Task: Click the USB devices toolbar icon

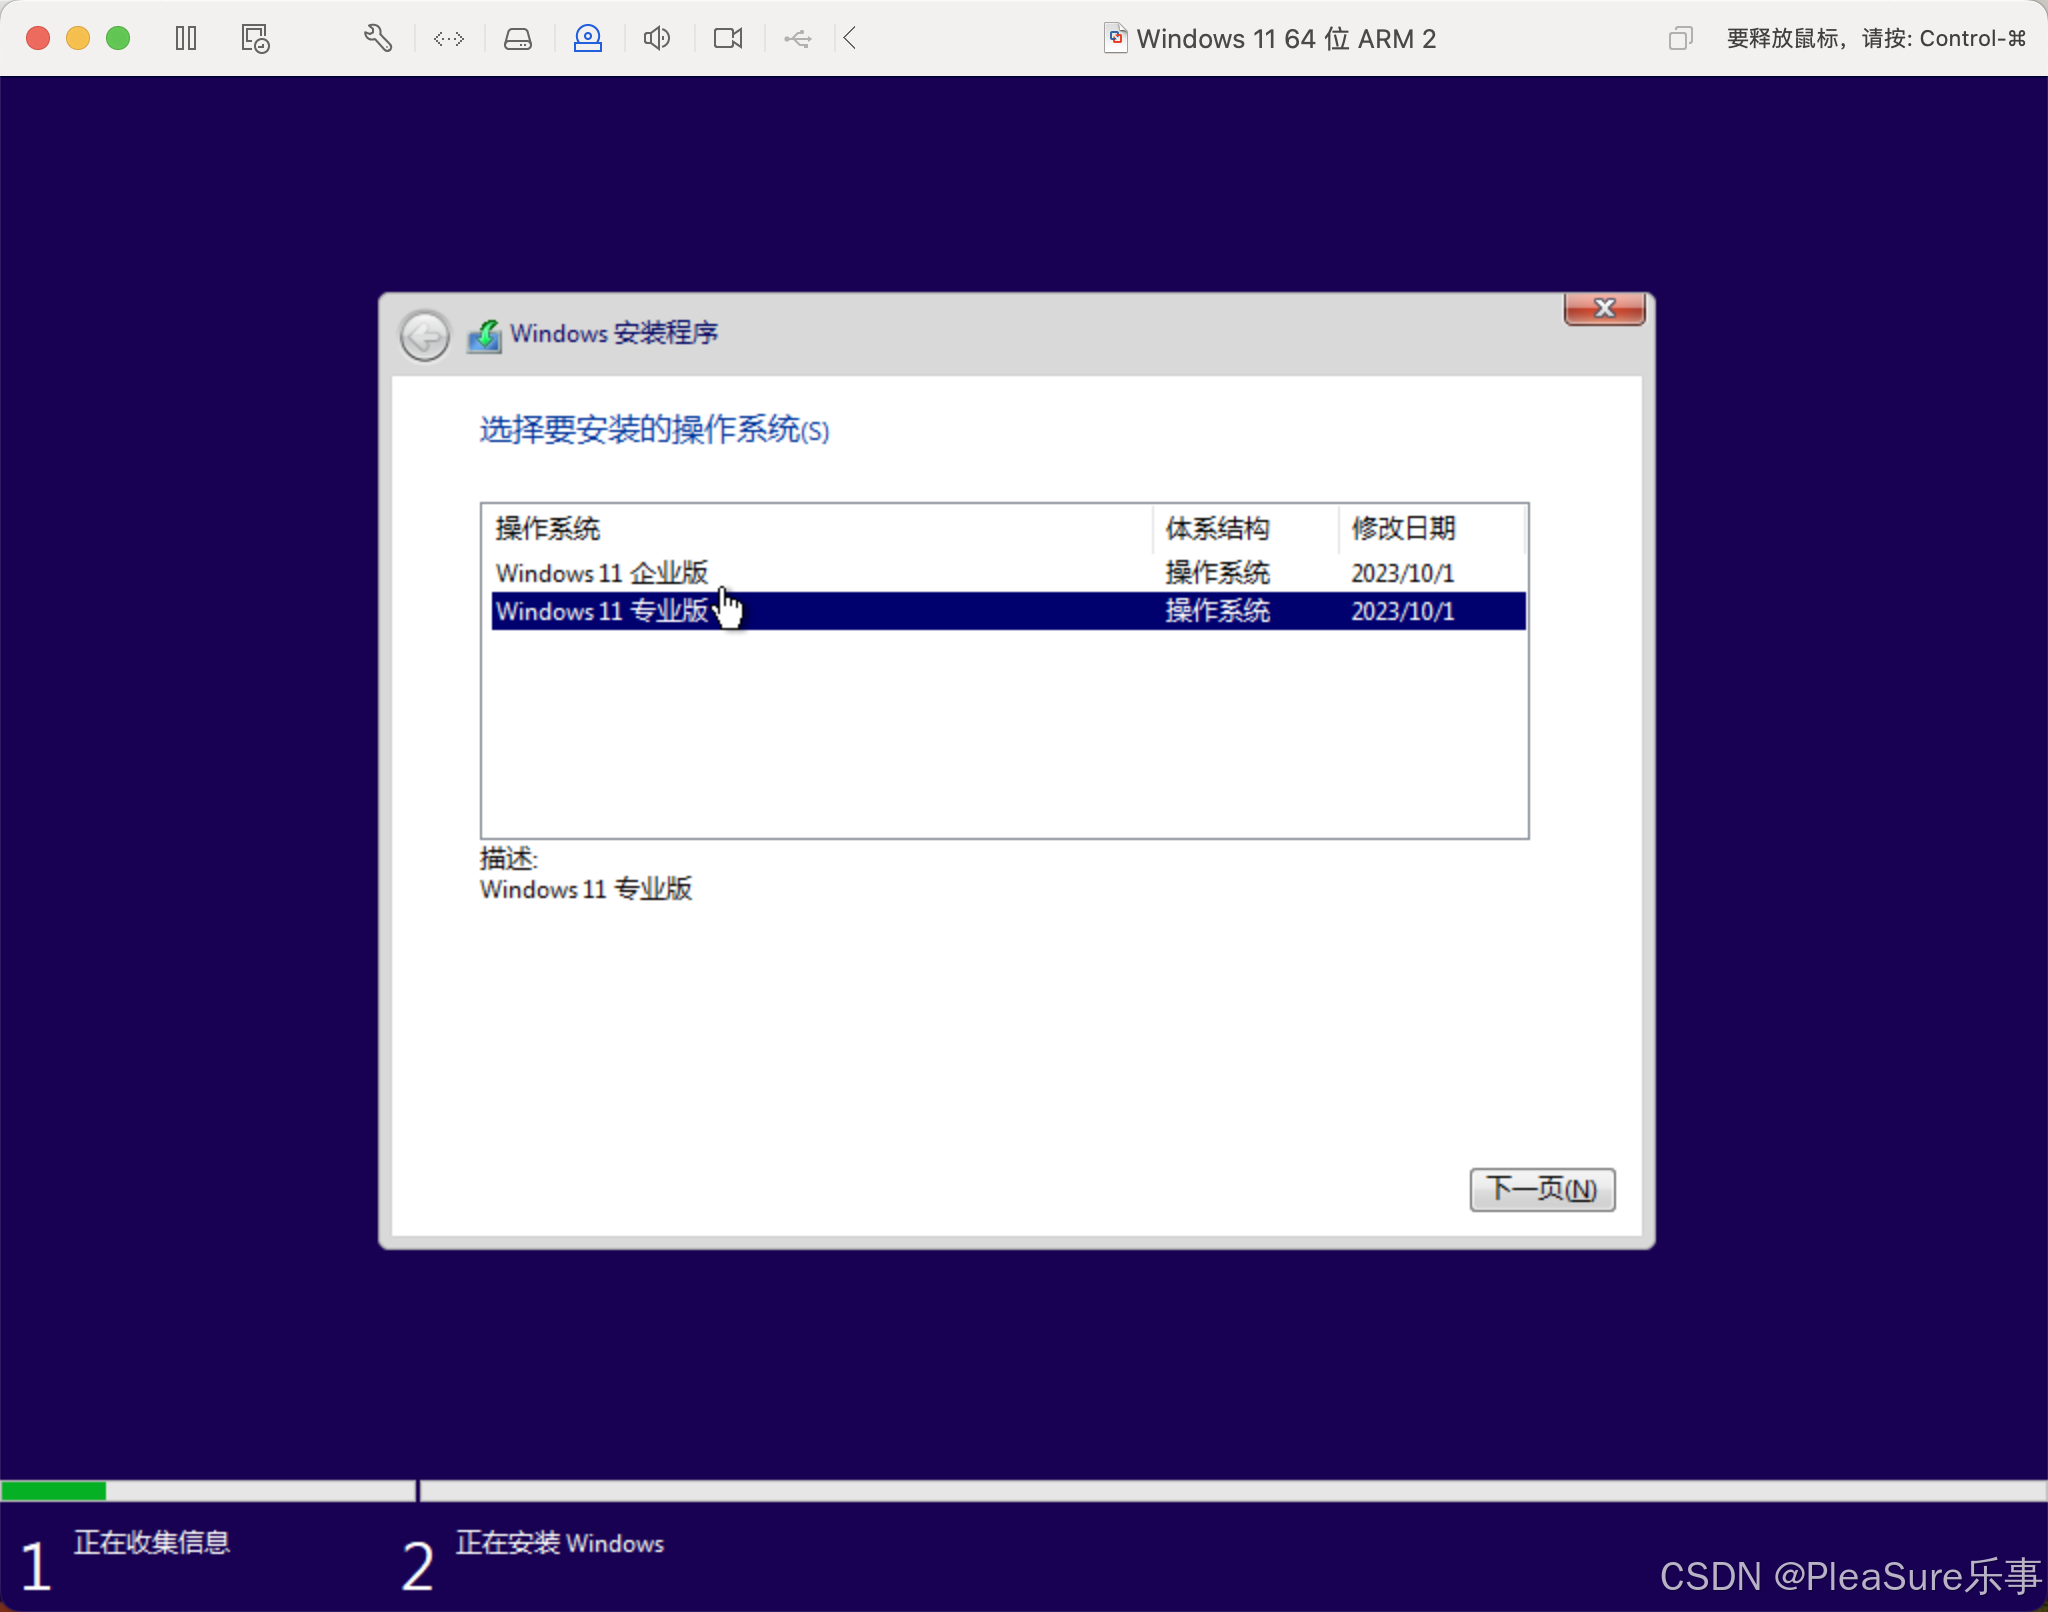Action: (798, 39)
